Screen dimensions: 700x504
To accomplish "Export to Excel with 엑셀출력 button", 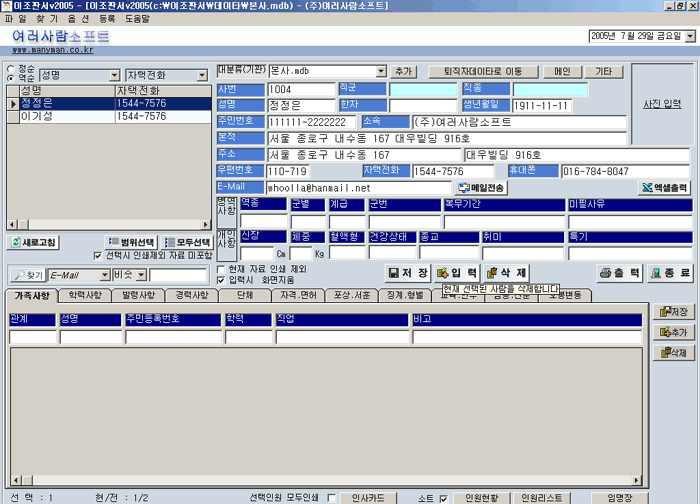I will (665, 187).
